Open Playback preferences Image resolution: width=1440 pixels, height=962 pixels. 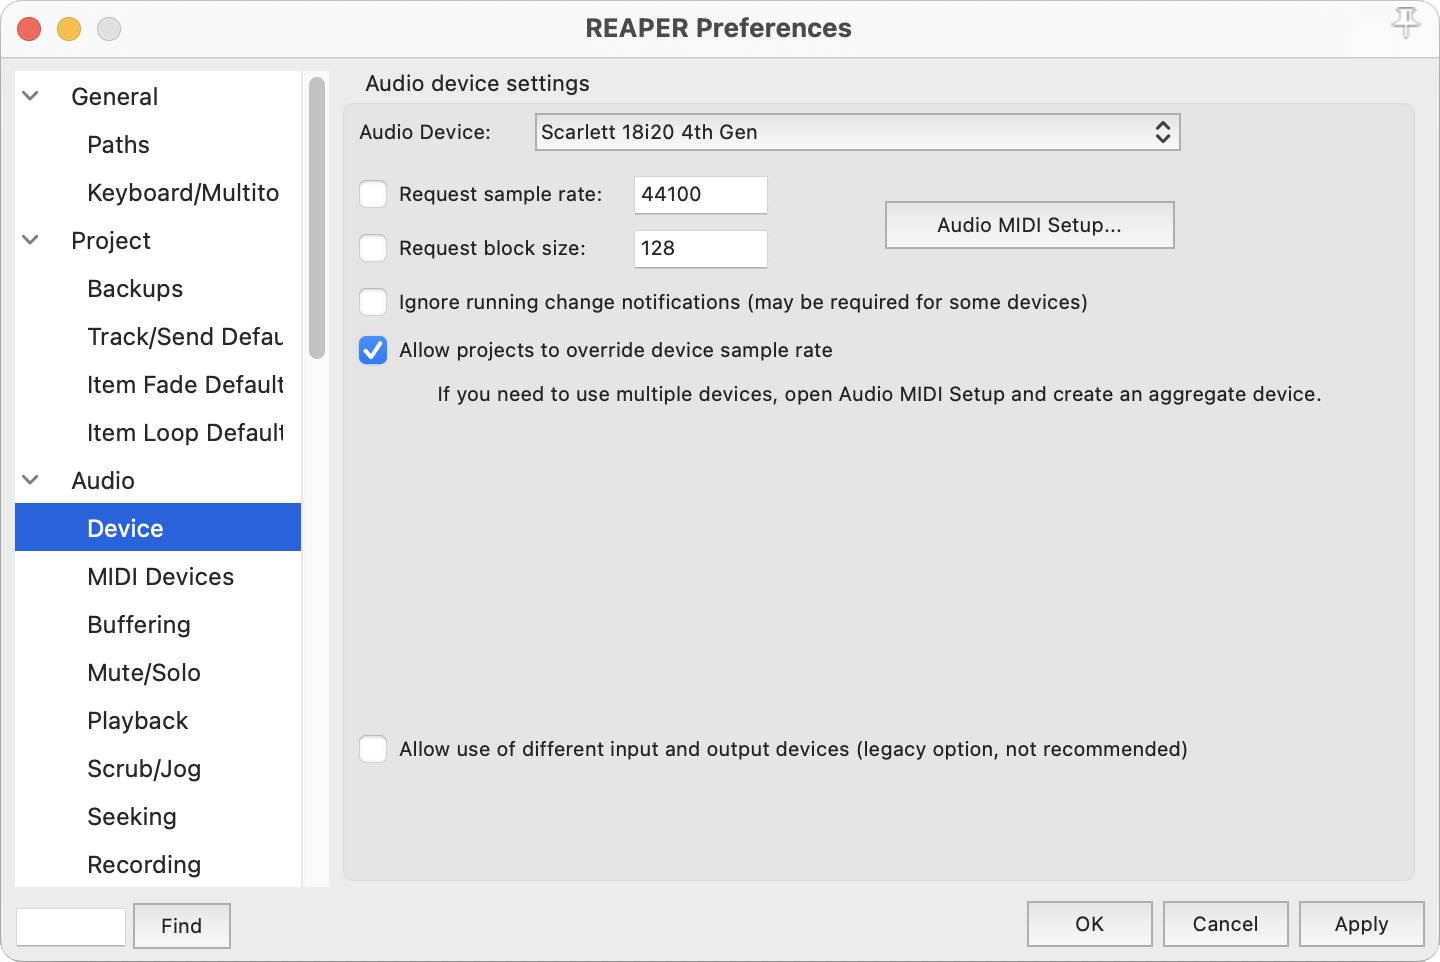(138, 721)
